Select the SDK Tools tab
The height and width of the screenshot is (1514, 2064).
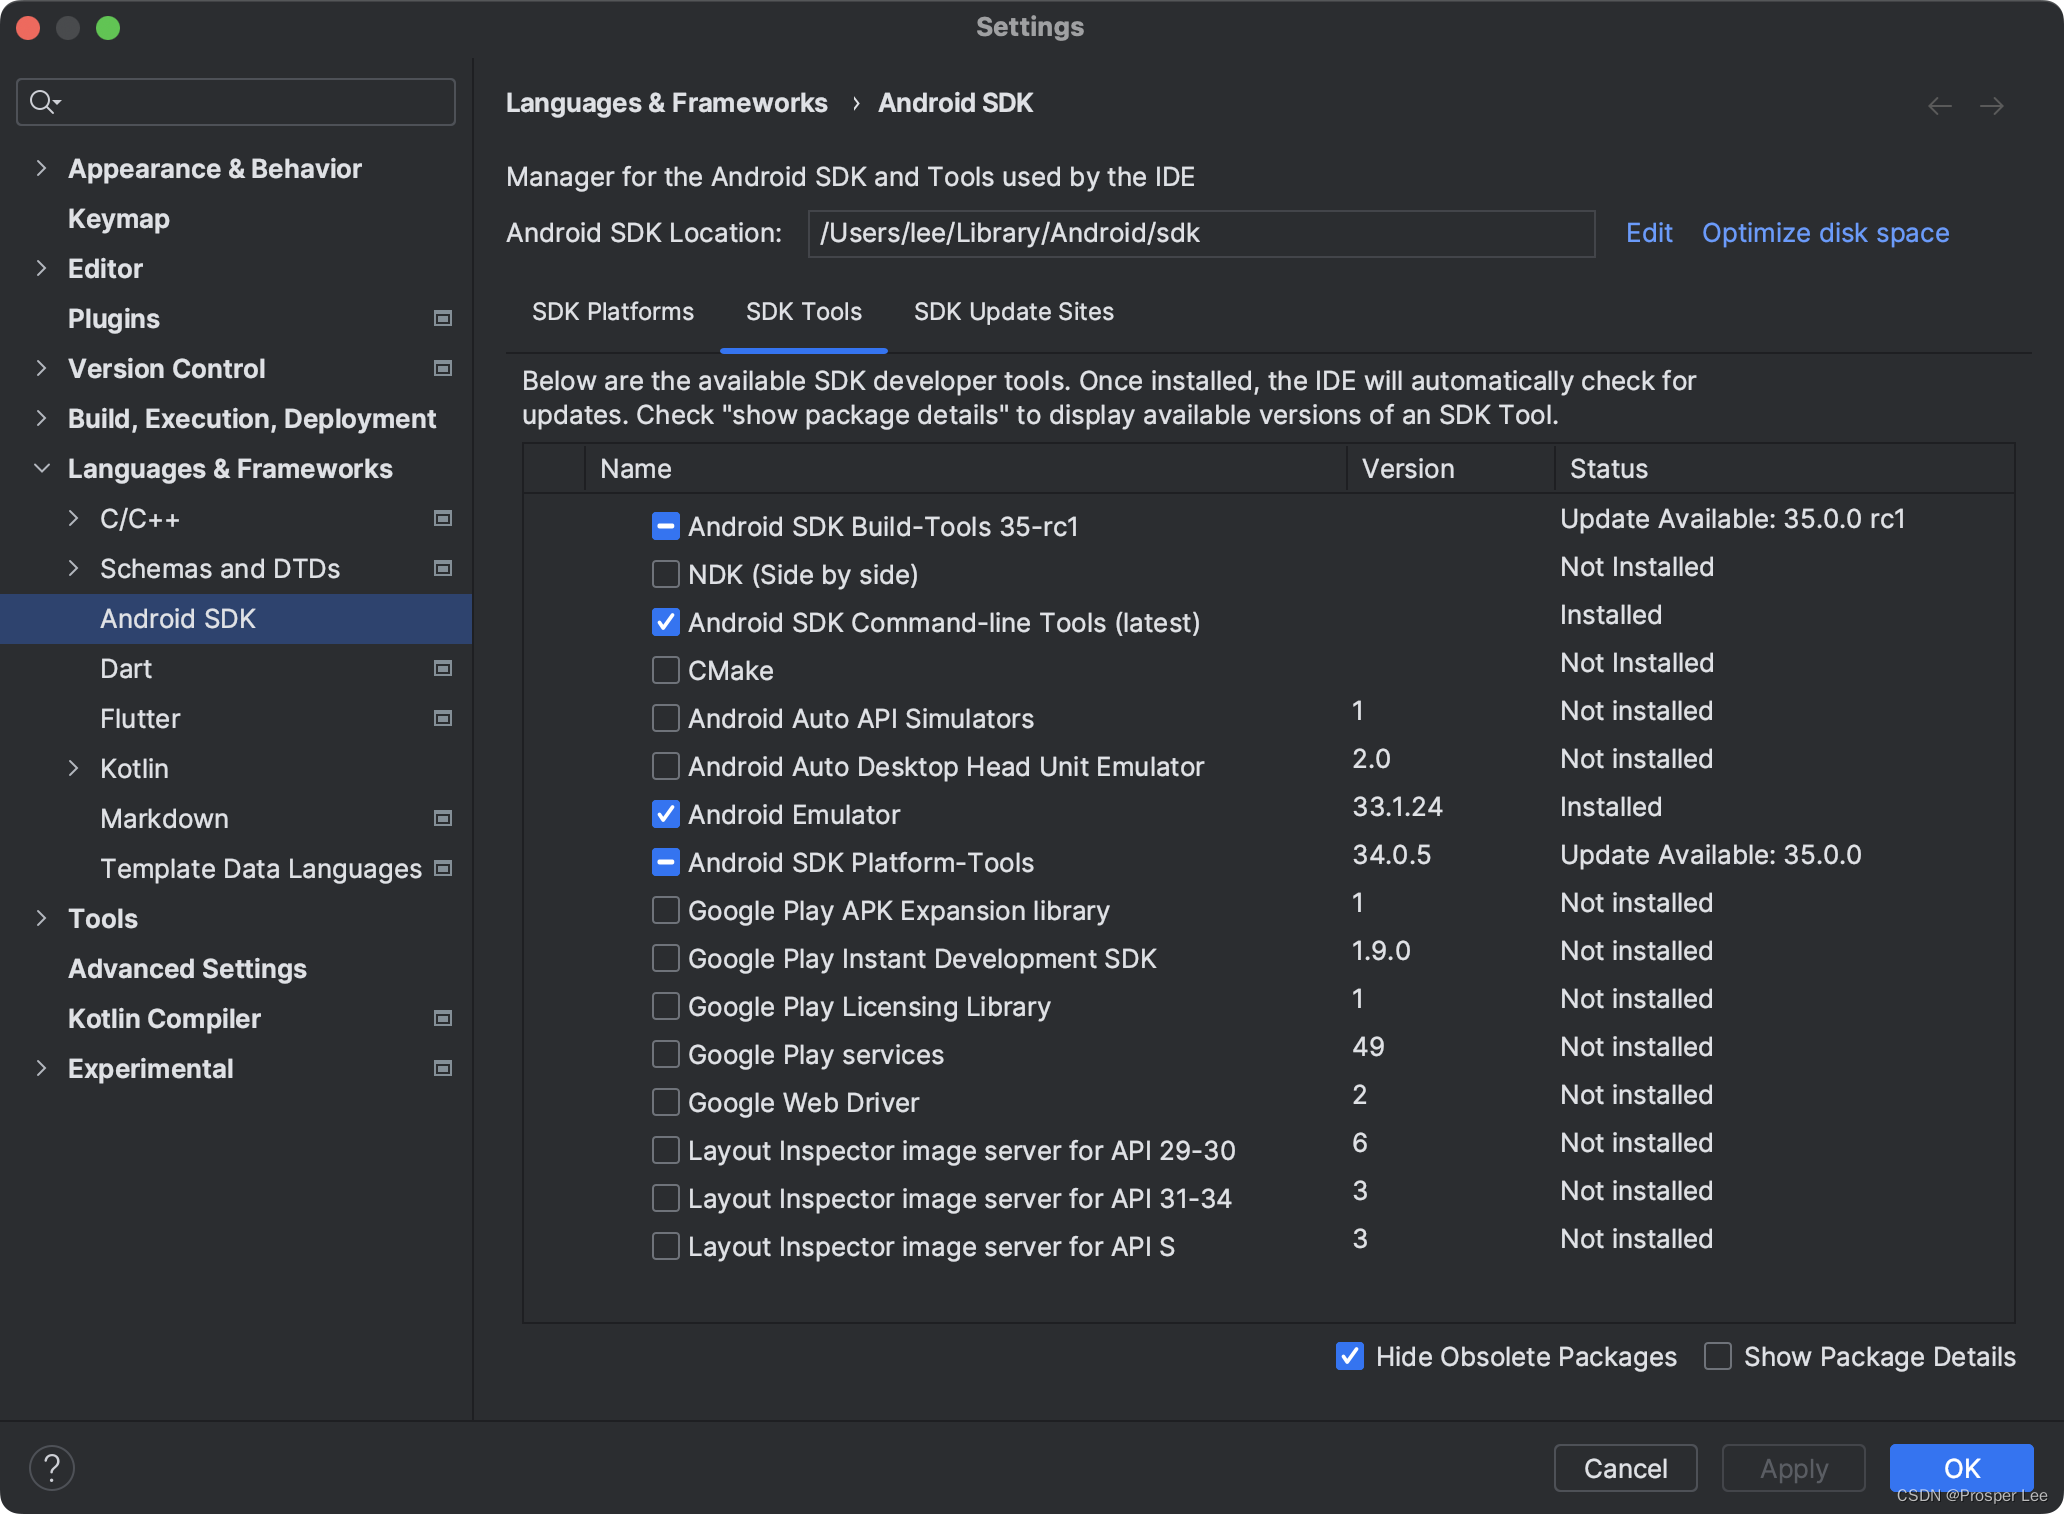804,312
